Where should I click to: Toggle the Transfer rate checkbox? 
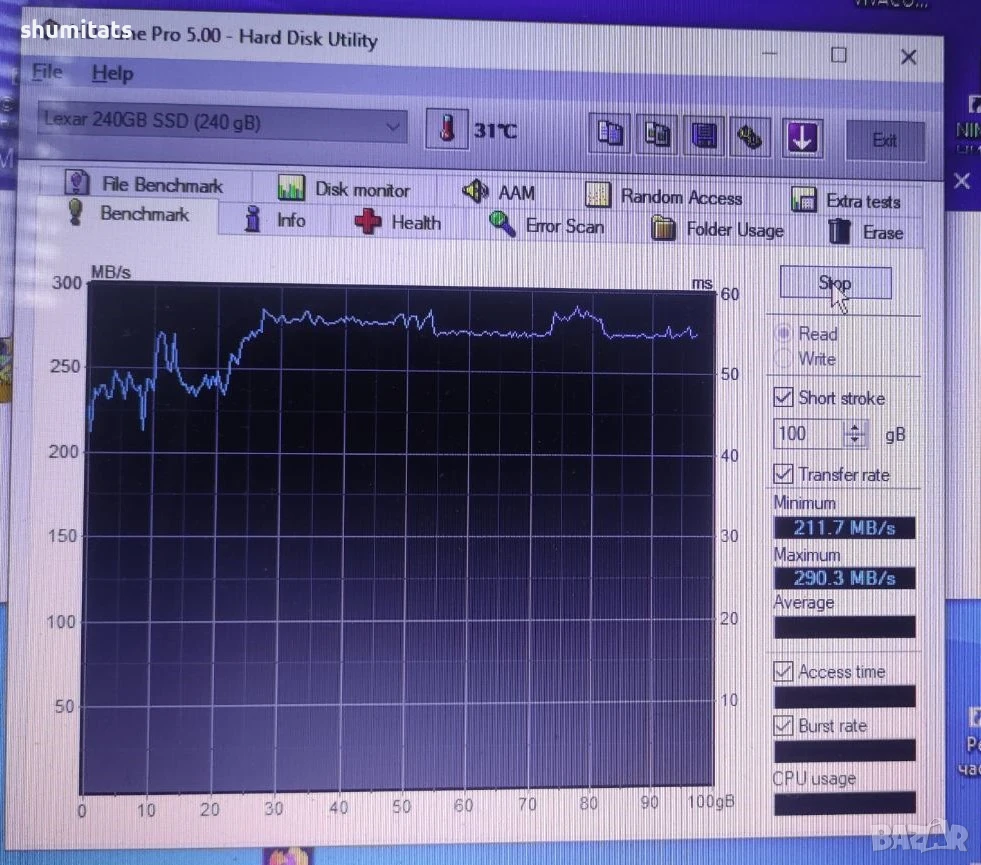tap(783, 473)
